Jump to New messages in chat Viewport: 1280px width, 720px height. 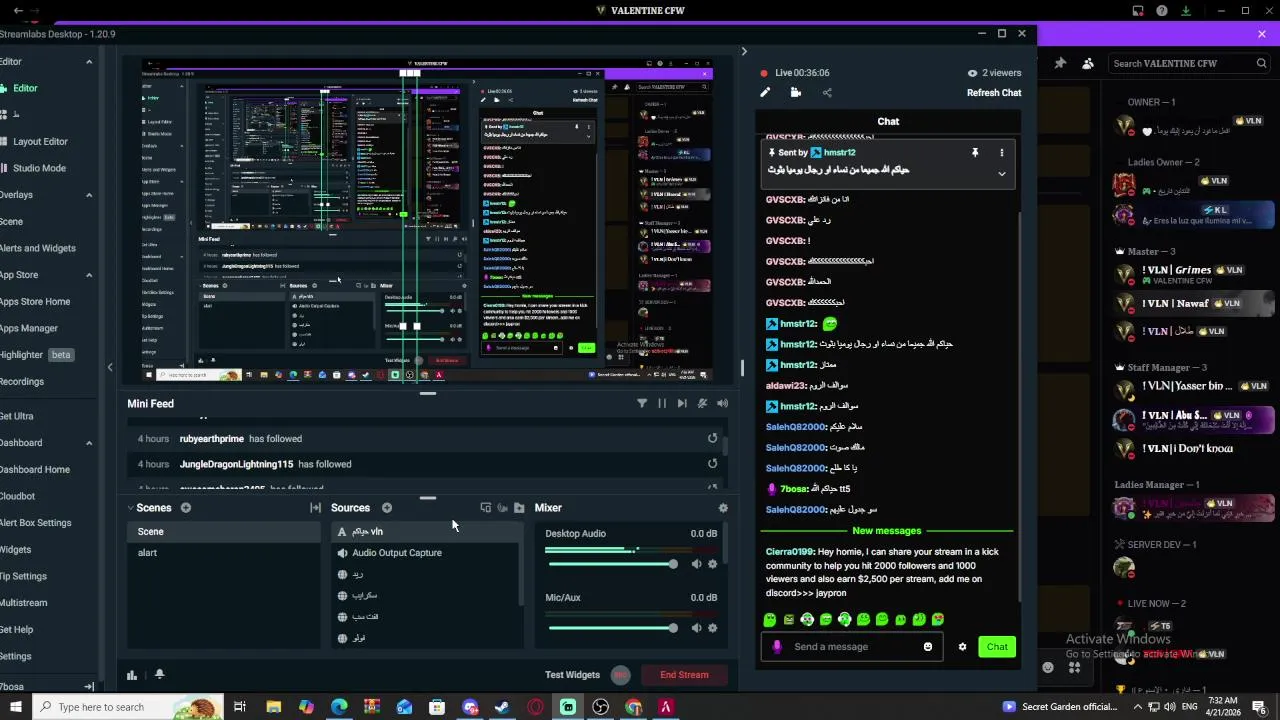click(x=886, y=531)
